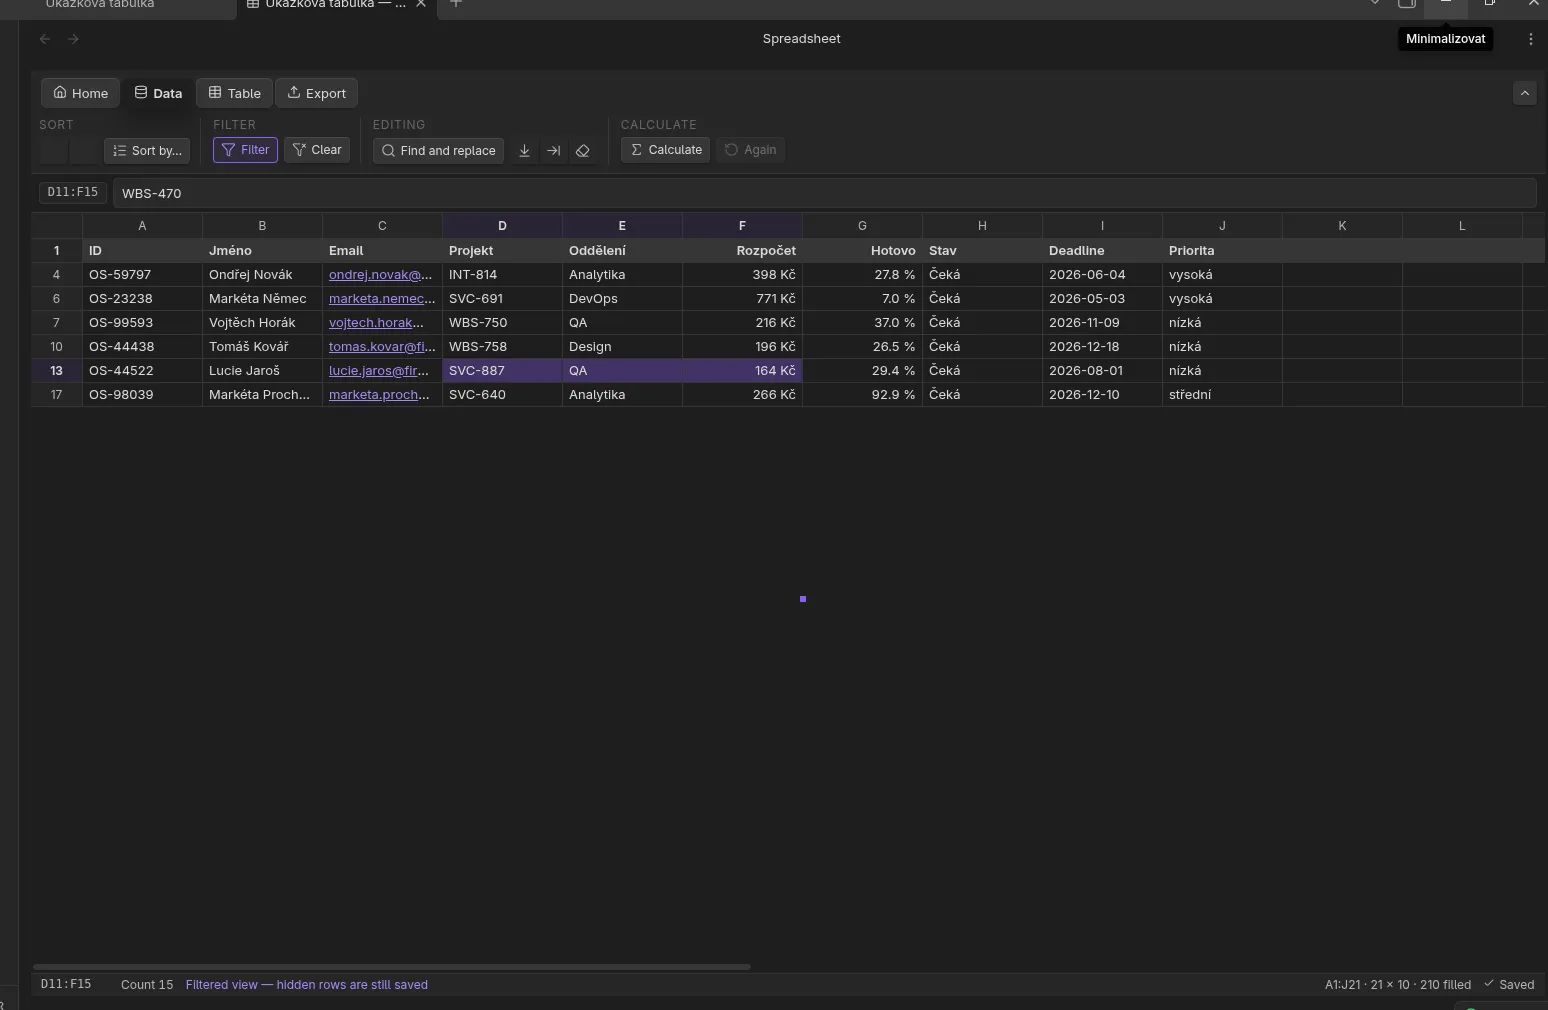Image resolution: width=1548 pixels, height=1010 pixels.
Task: Click the Count 15 status entry
Action: (x=147, y=985)
